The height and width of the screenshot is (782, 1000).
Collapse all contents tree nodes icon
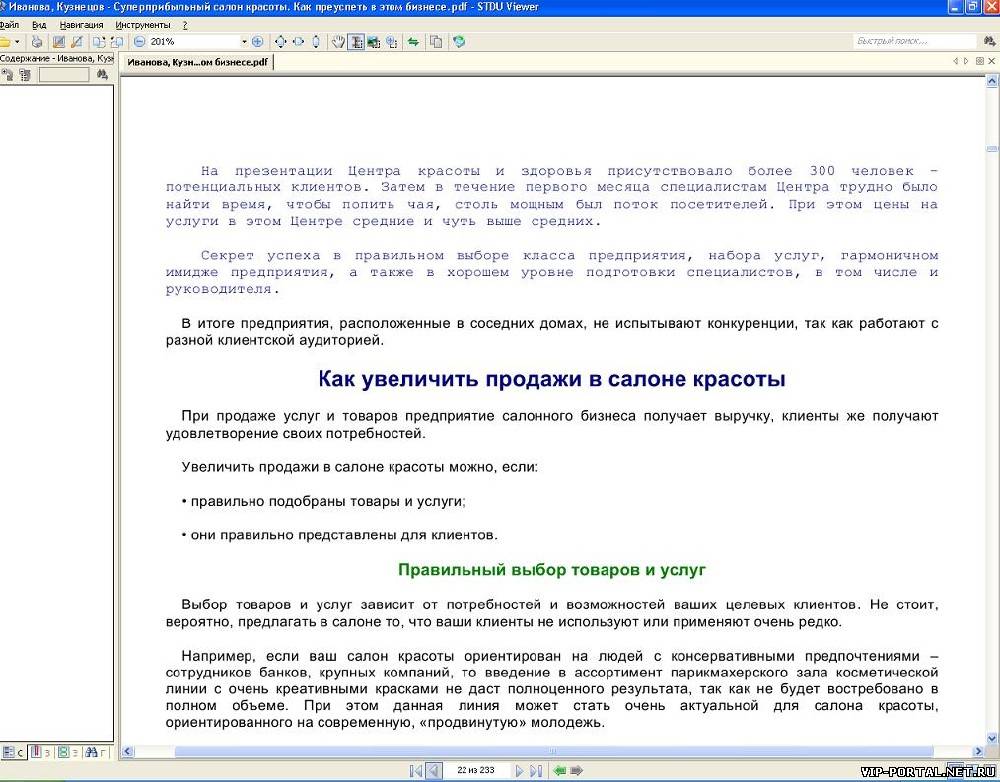[24, 75]
